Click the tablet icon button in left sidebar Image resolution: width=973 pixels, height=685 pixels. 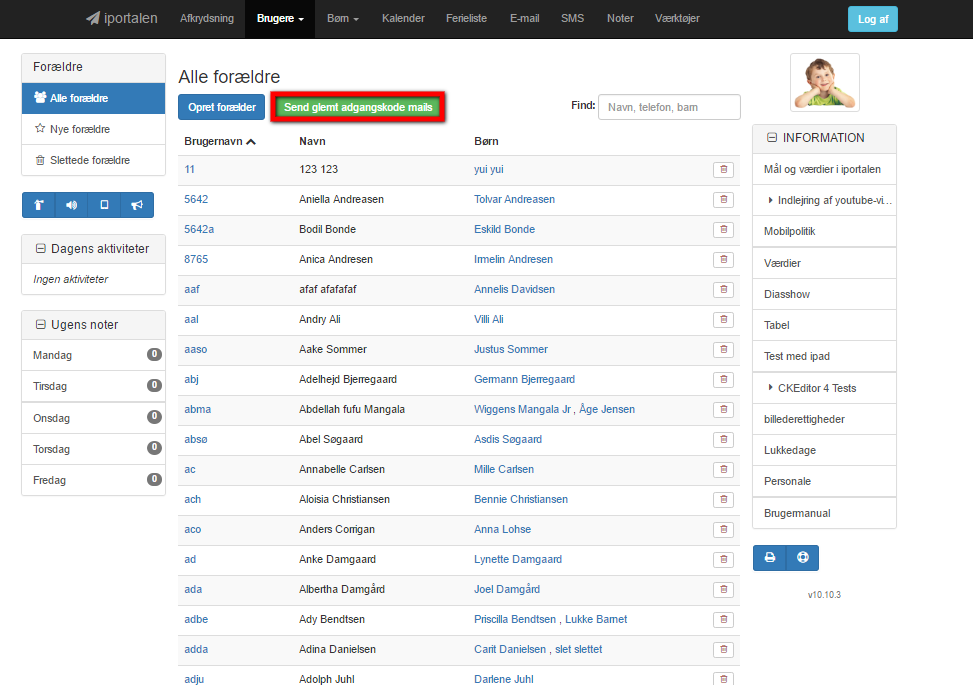pos(104,205)
